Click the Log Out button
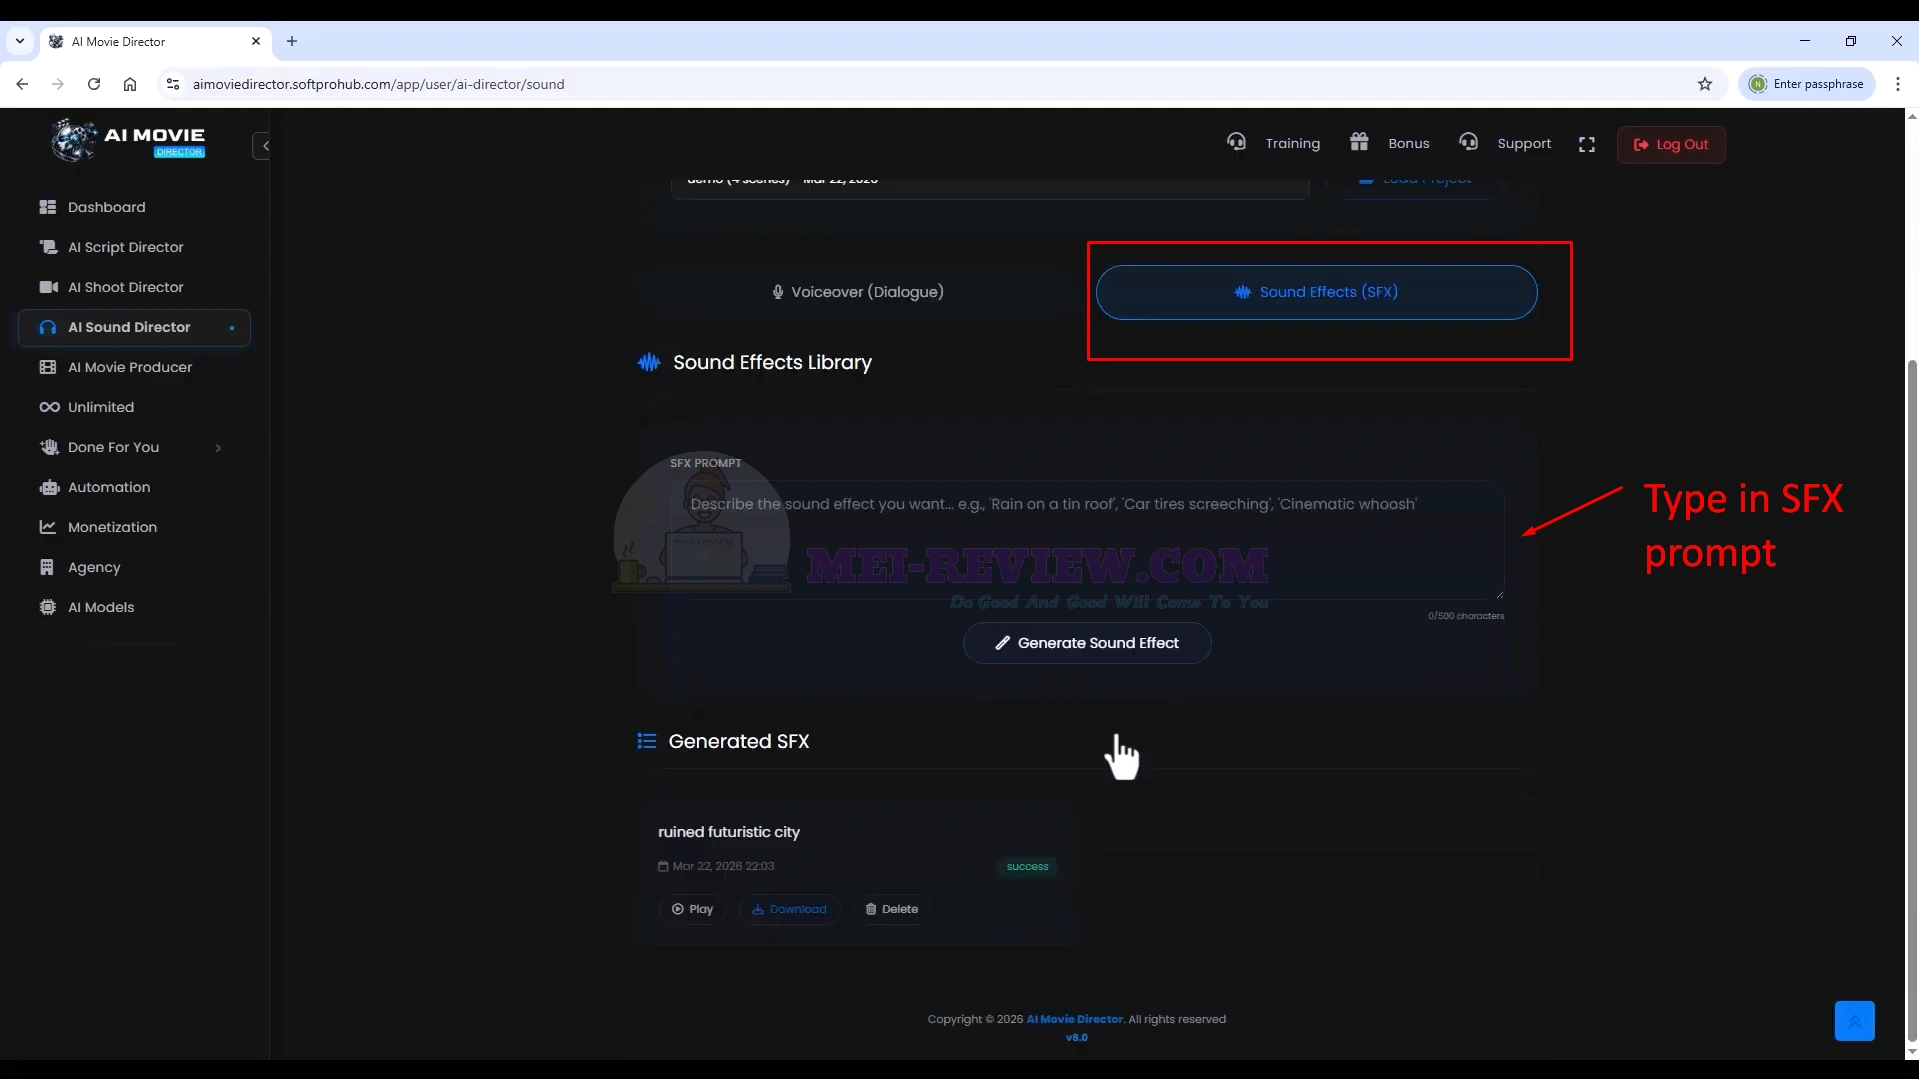 pyautogui.click(x=1671, y=144)
